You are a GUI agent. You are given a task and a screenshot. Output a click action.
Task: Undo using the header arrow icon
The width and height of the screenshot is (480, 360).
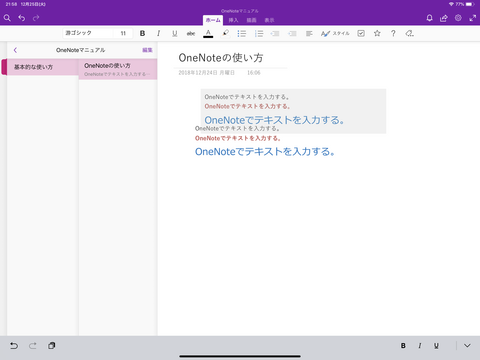tap(22, 18)
